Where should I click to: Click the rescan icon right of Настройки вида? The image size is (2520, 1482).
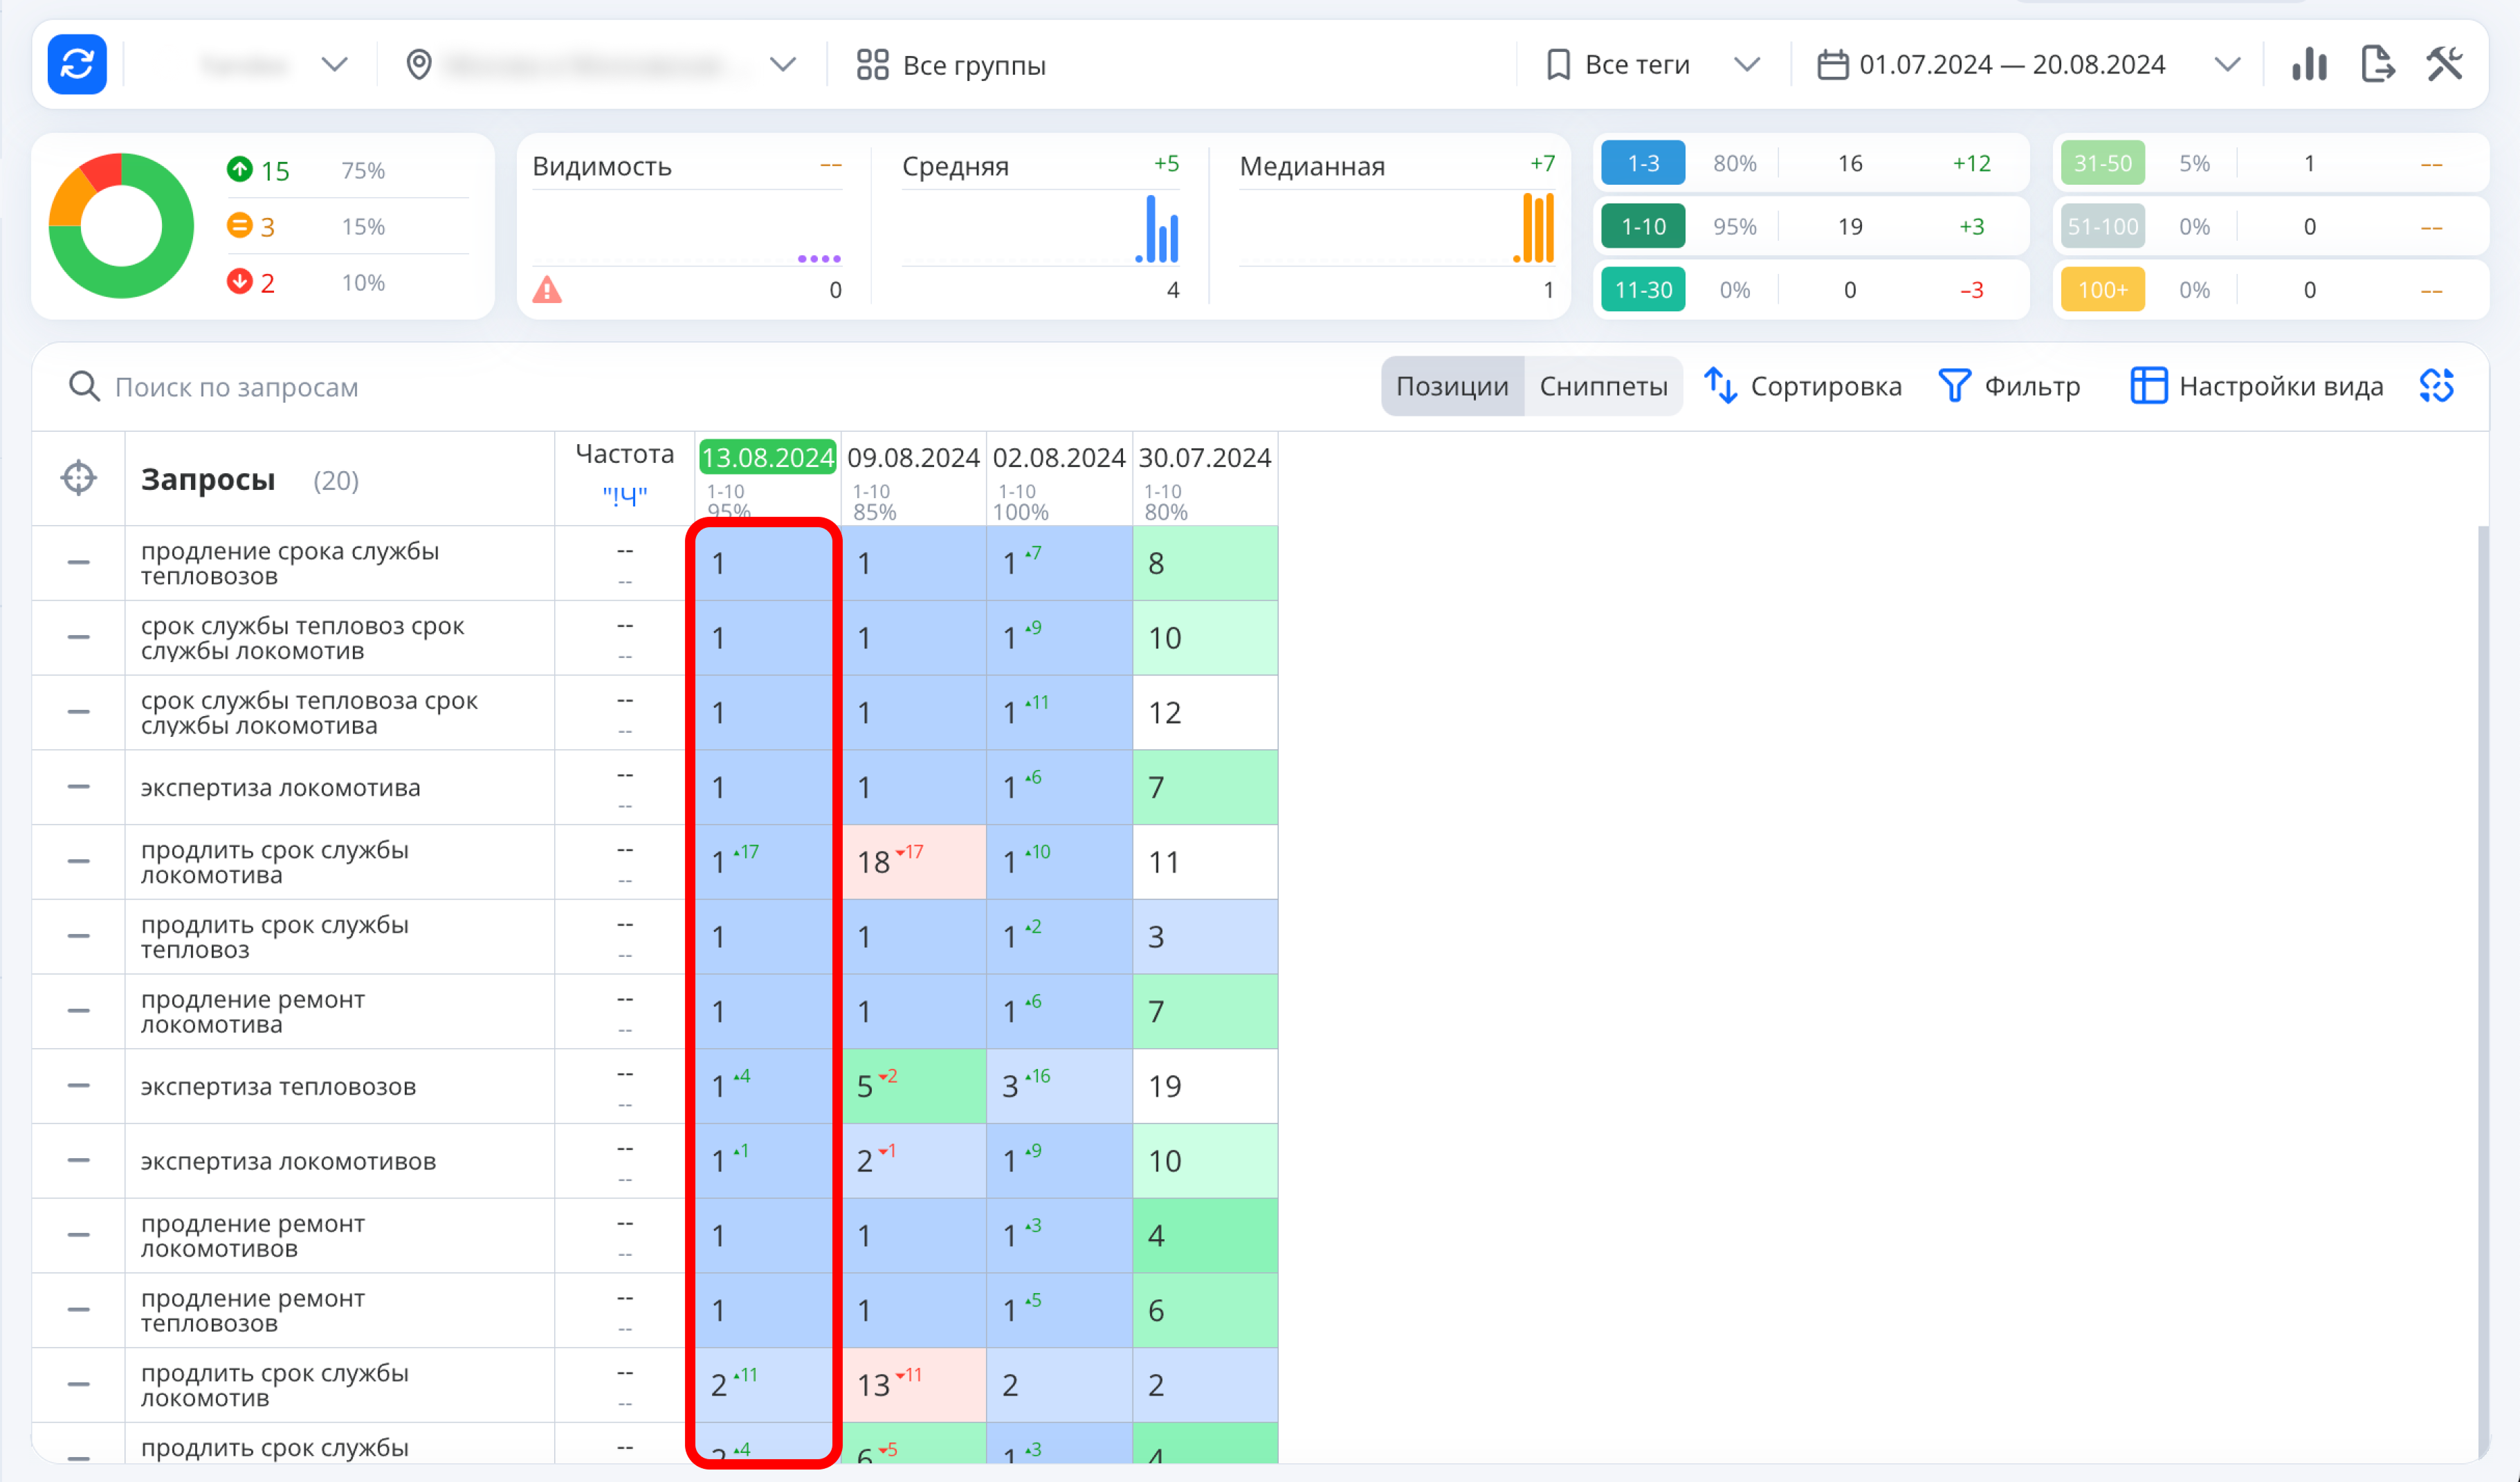[2436, 386]
